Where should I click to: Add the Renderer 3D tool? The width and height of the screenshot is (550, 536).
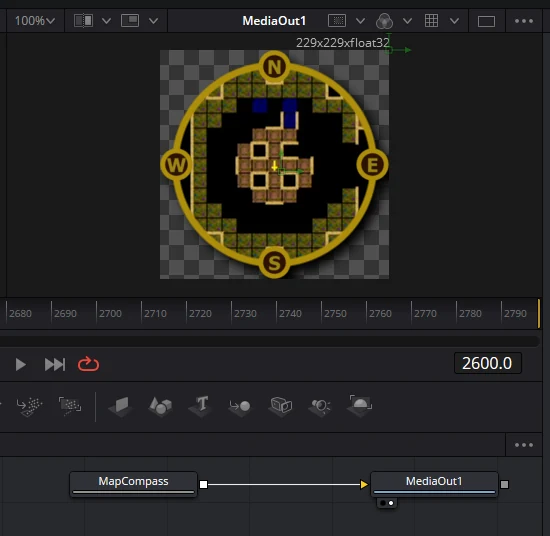[360, 406]
